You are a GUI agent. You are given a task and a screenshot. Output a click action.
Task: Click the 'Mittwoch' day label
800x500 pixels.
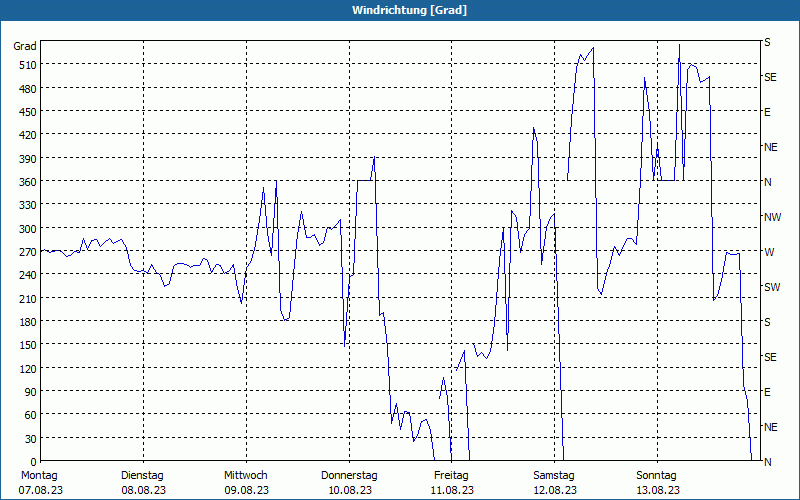click(245, 475)
